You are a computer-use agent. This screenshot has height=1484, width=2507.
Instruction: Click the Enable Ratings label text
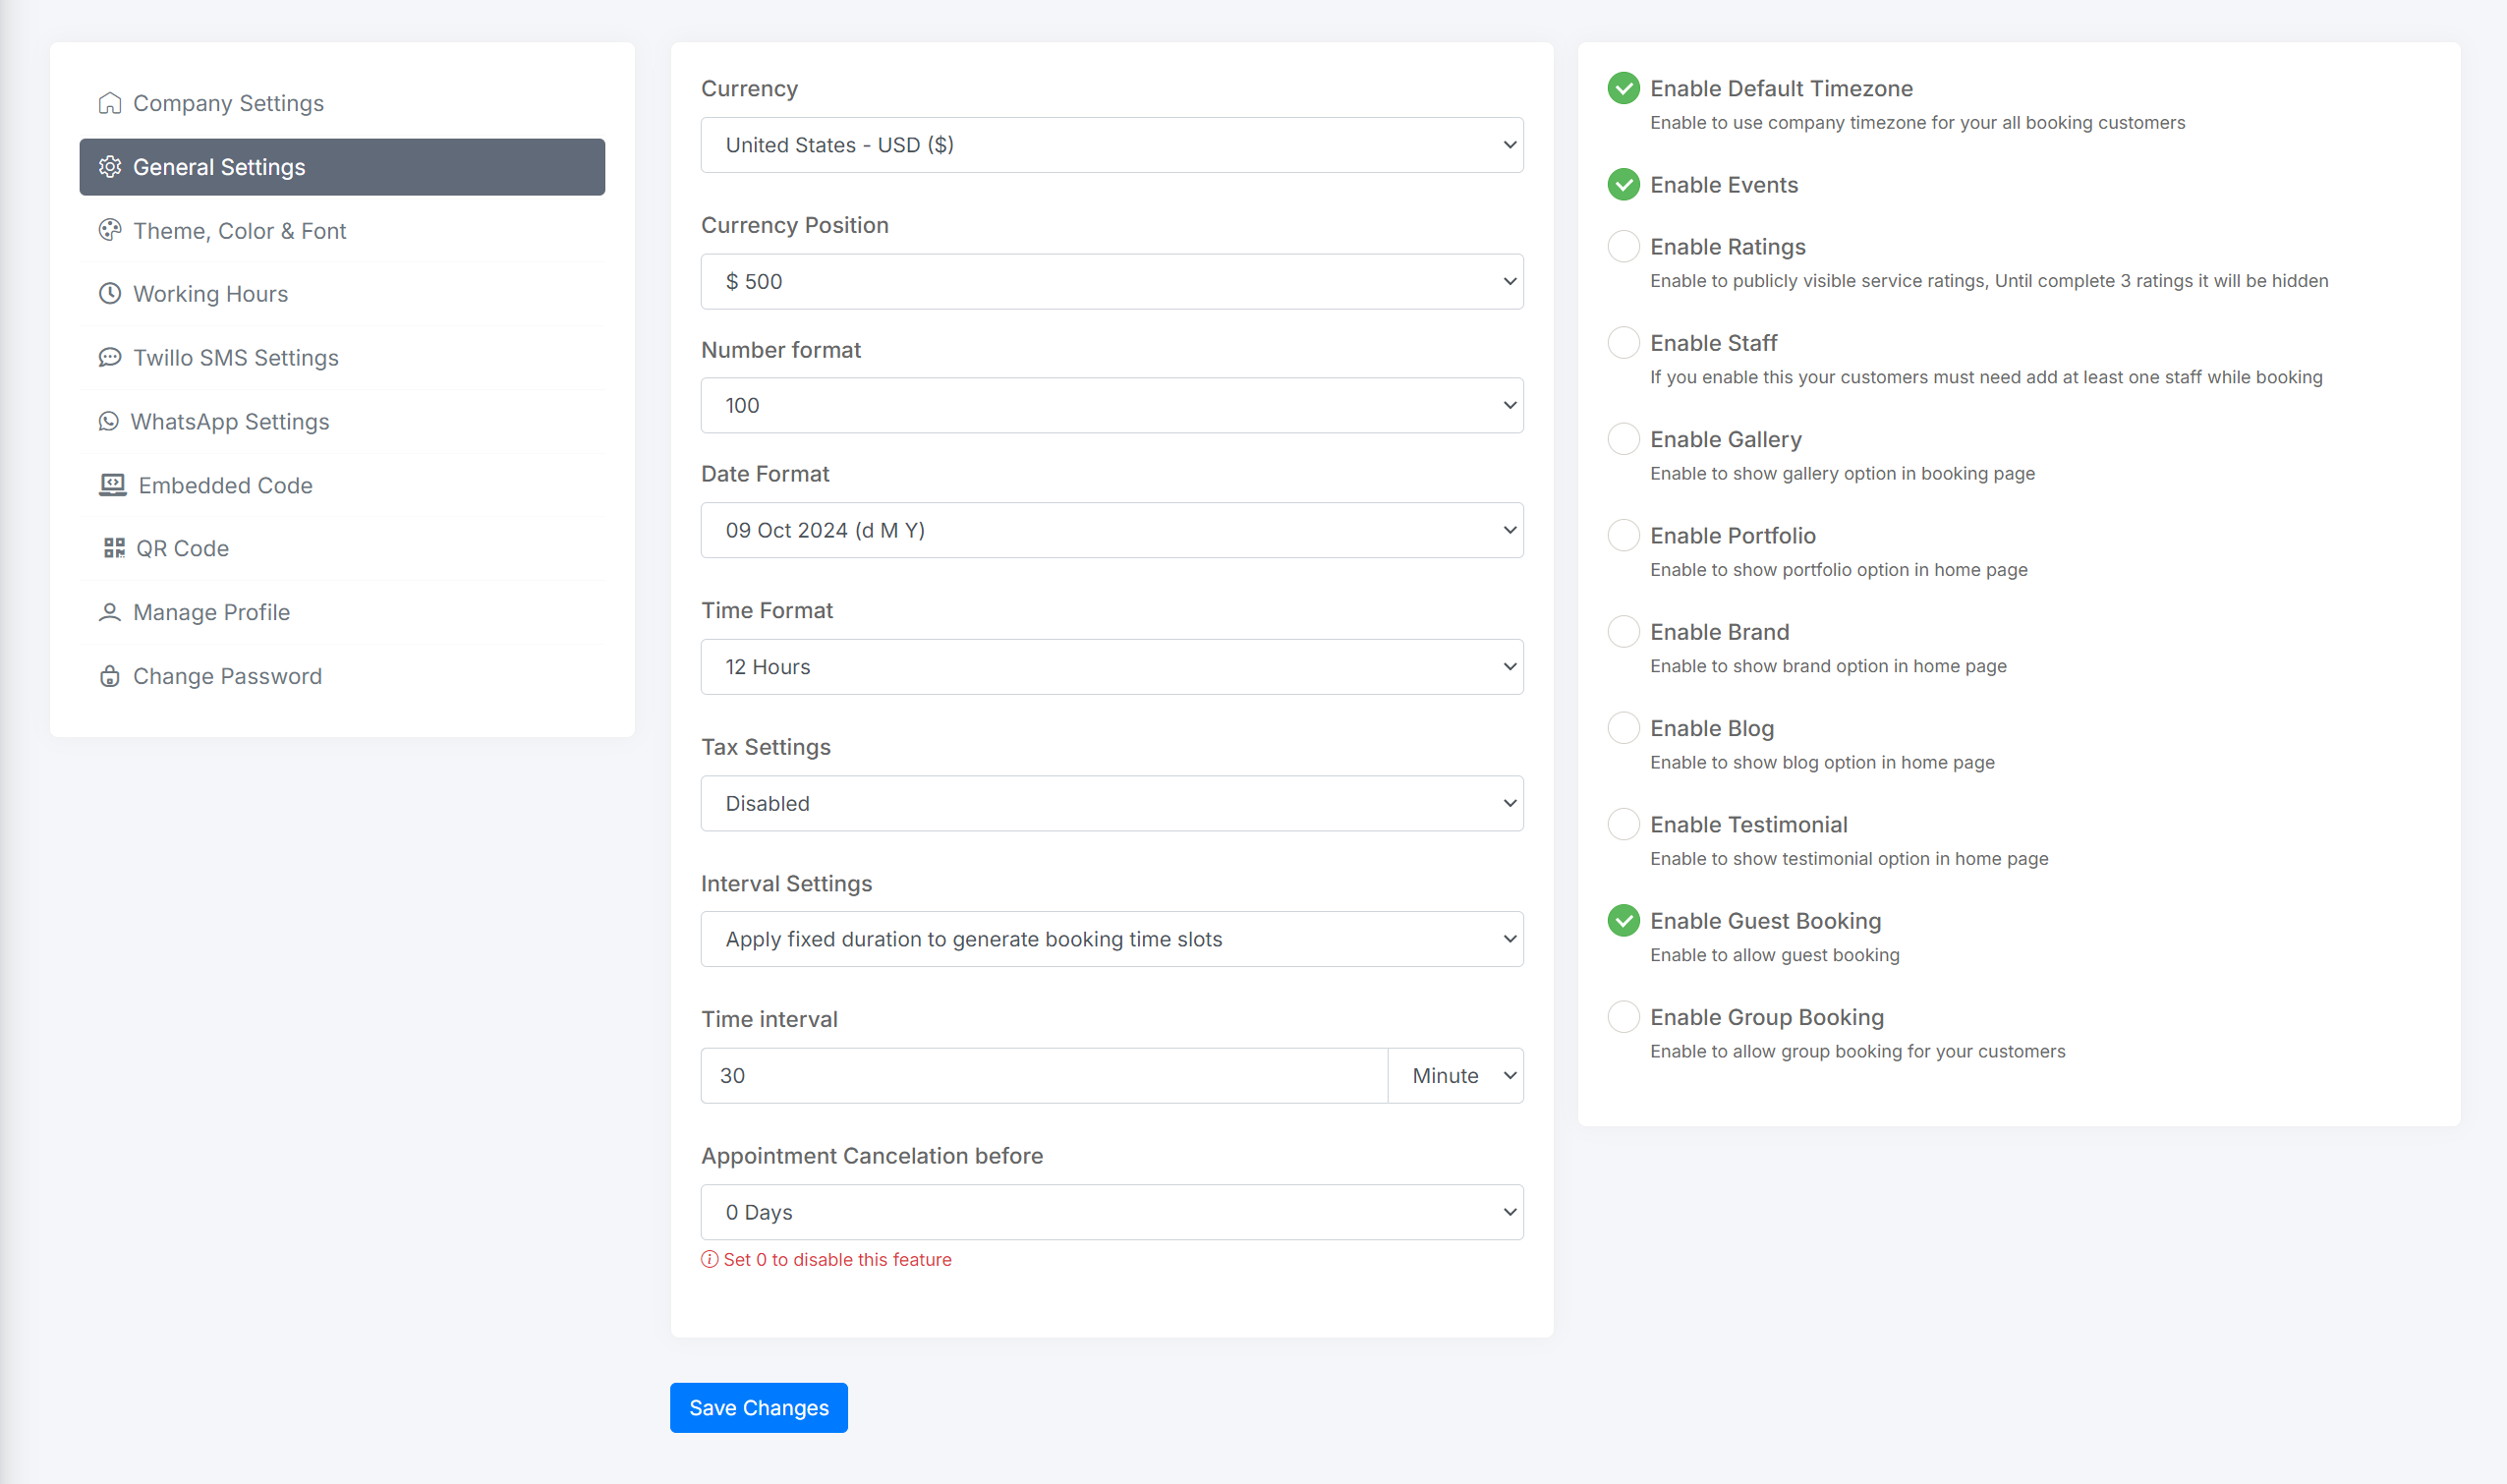click(1728, 247)
